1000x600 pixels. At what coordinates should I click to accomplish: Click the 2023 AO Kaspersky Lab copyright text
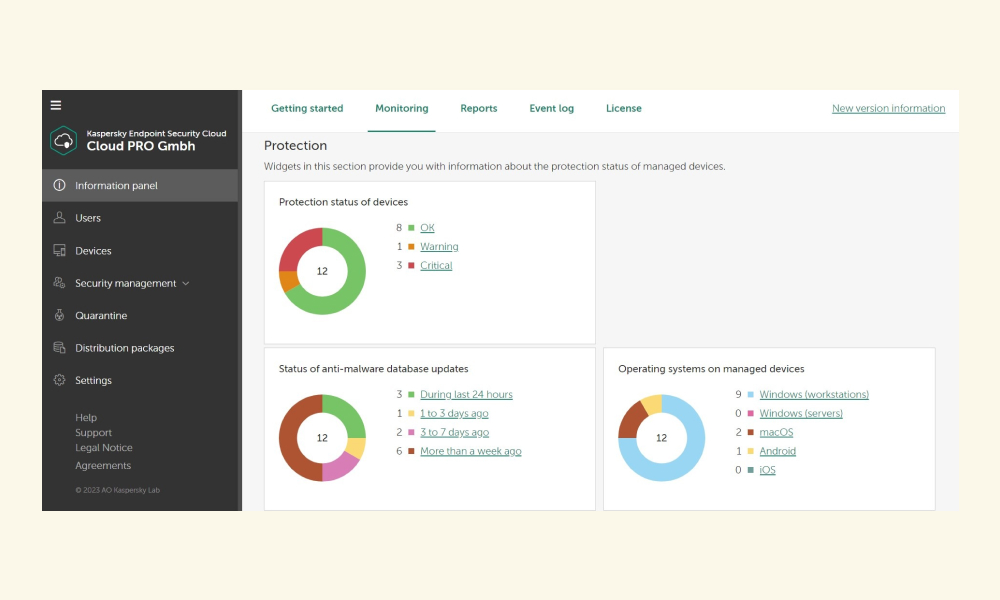(x=117, y=490)
